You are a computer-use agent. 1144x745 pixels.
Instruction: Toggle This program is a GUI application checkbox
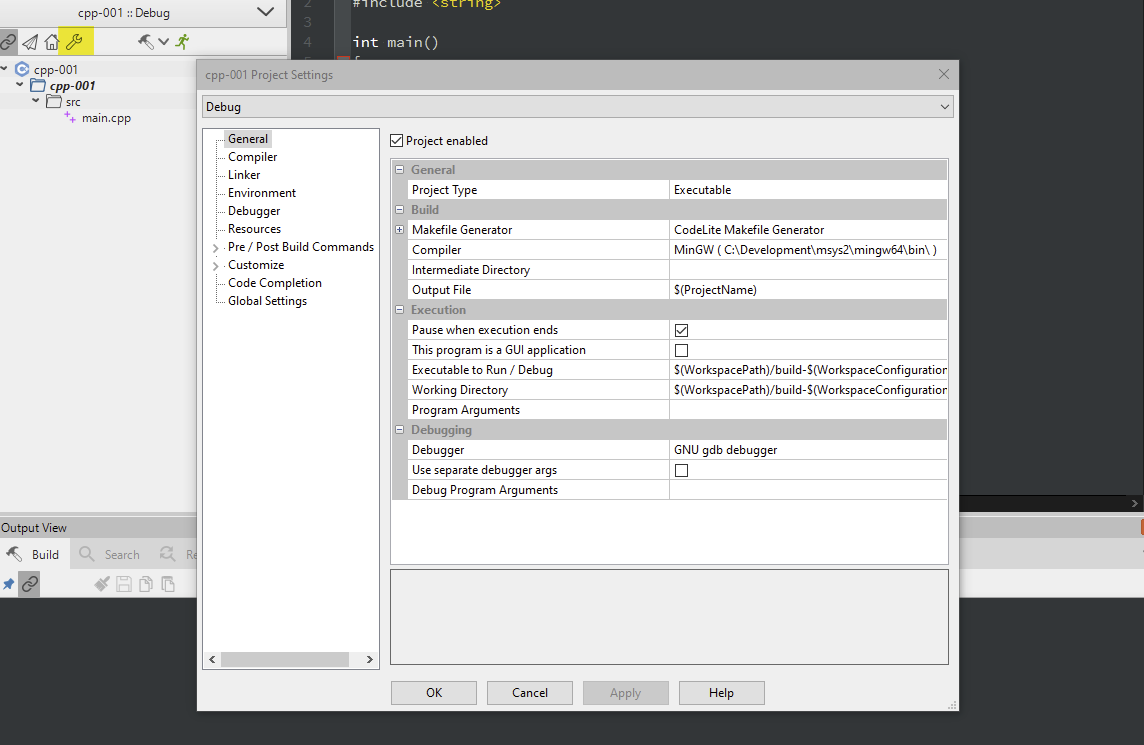pyautogui.click(x=681, y=350)
